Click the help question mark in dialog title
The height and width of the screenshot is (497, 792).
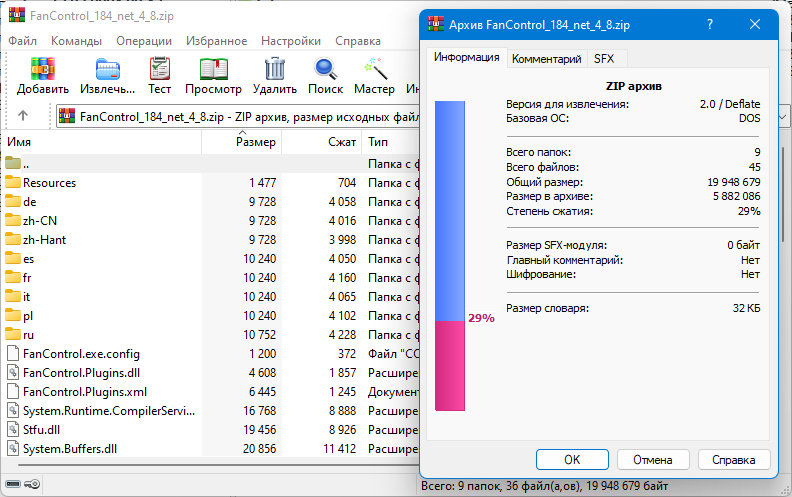tap(710, 24)
